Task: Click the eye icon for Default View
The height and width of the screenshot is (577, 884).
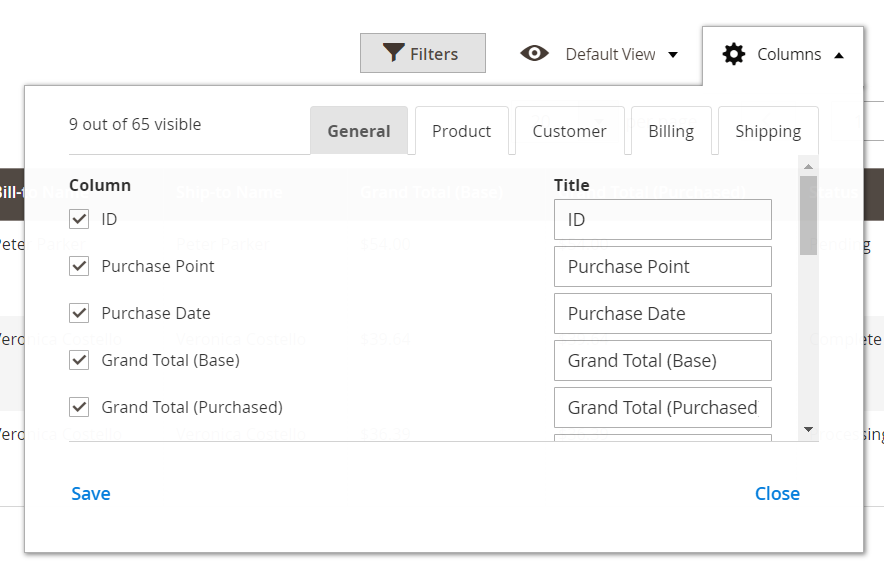Action: pyautogui.click(x=534, y=54)
